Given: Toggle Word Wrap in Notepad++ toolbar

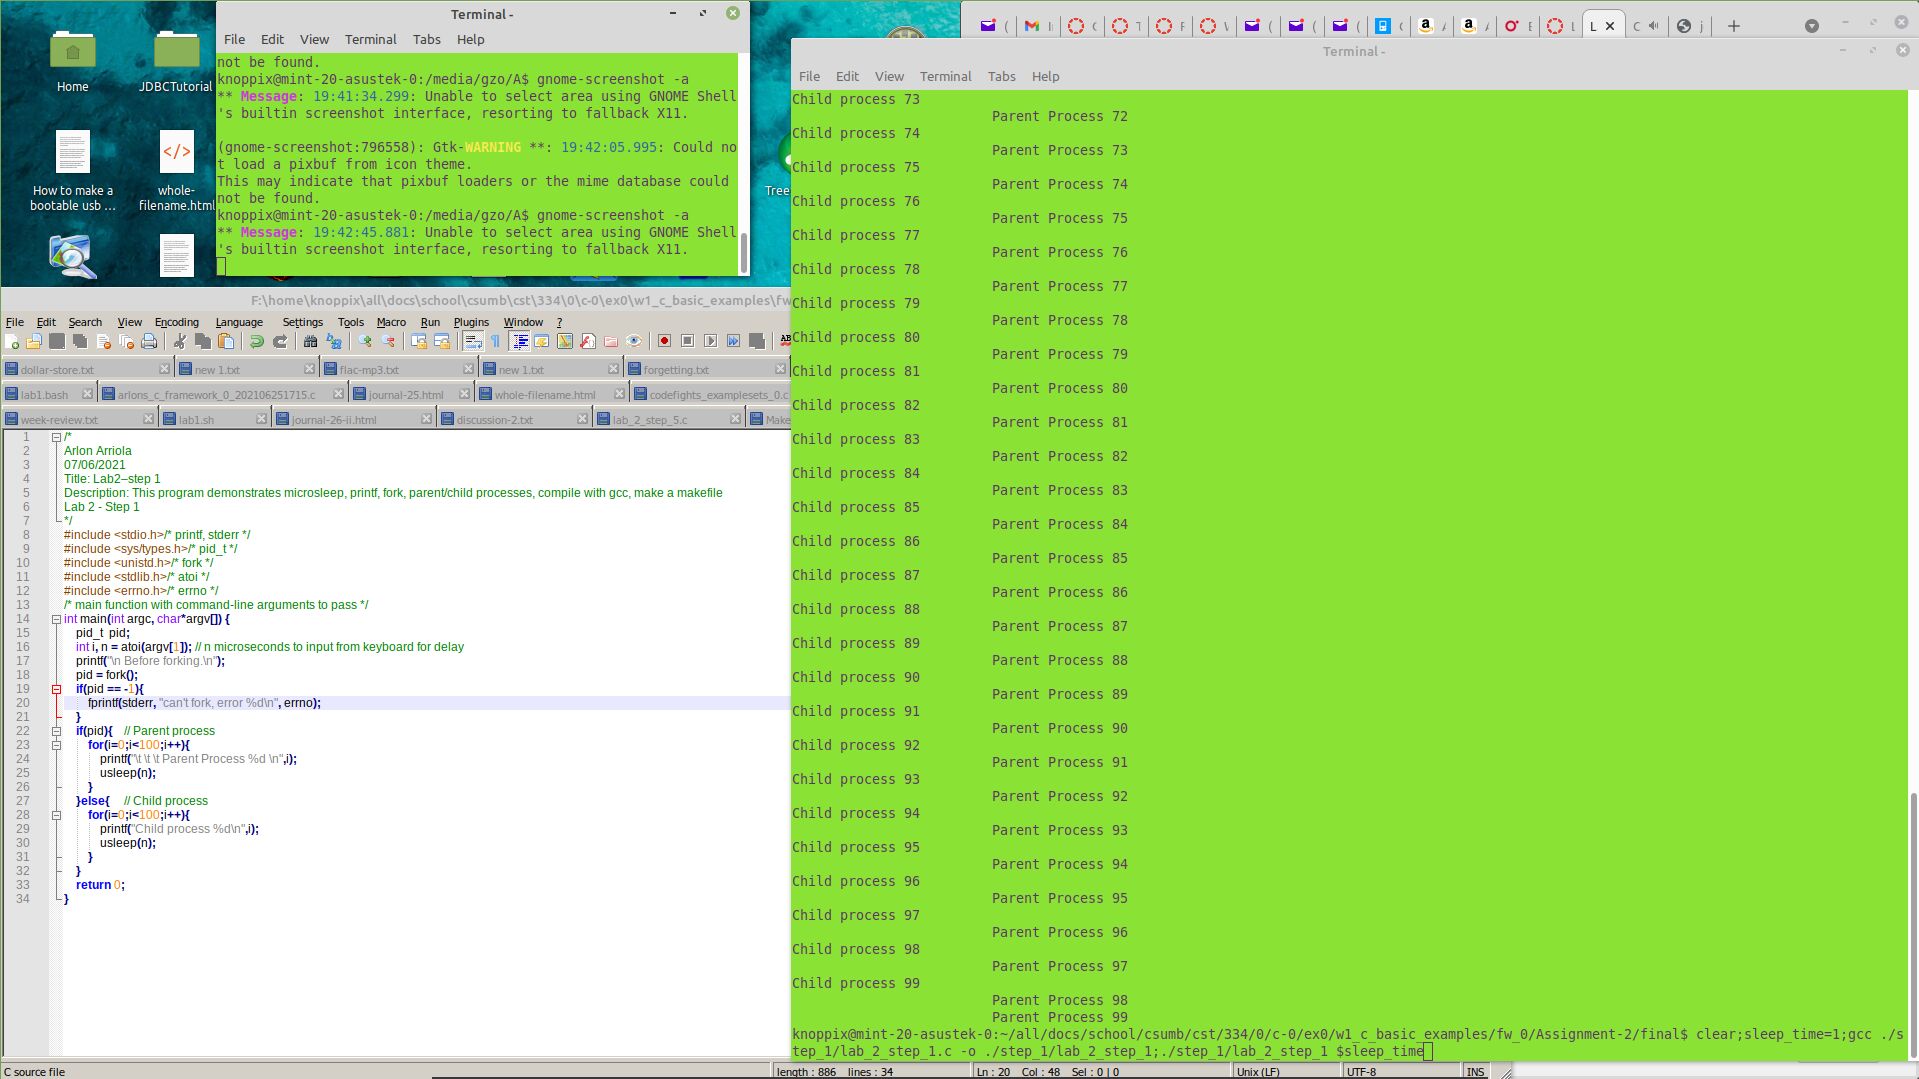Looking at the screenshot, I should click(x=473, y=342).
